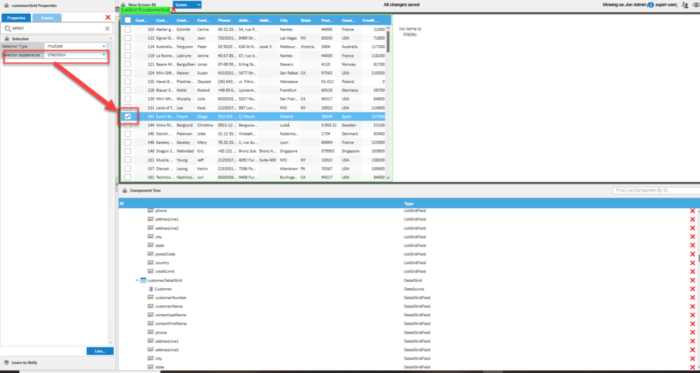The height and width of the screenshot is (373, 700).
Task: Select the Properties tab
Action: pyautogui.click(x=16, y=18)
